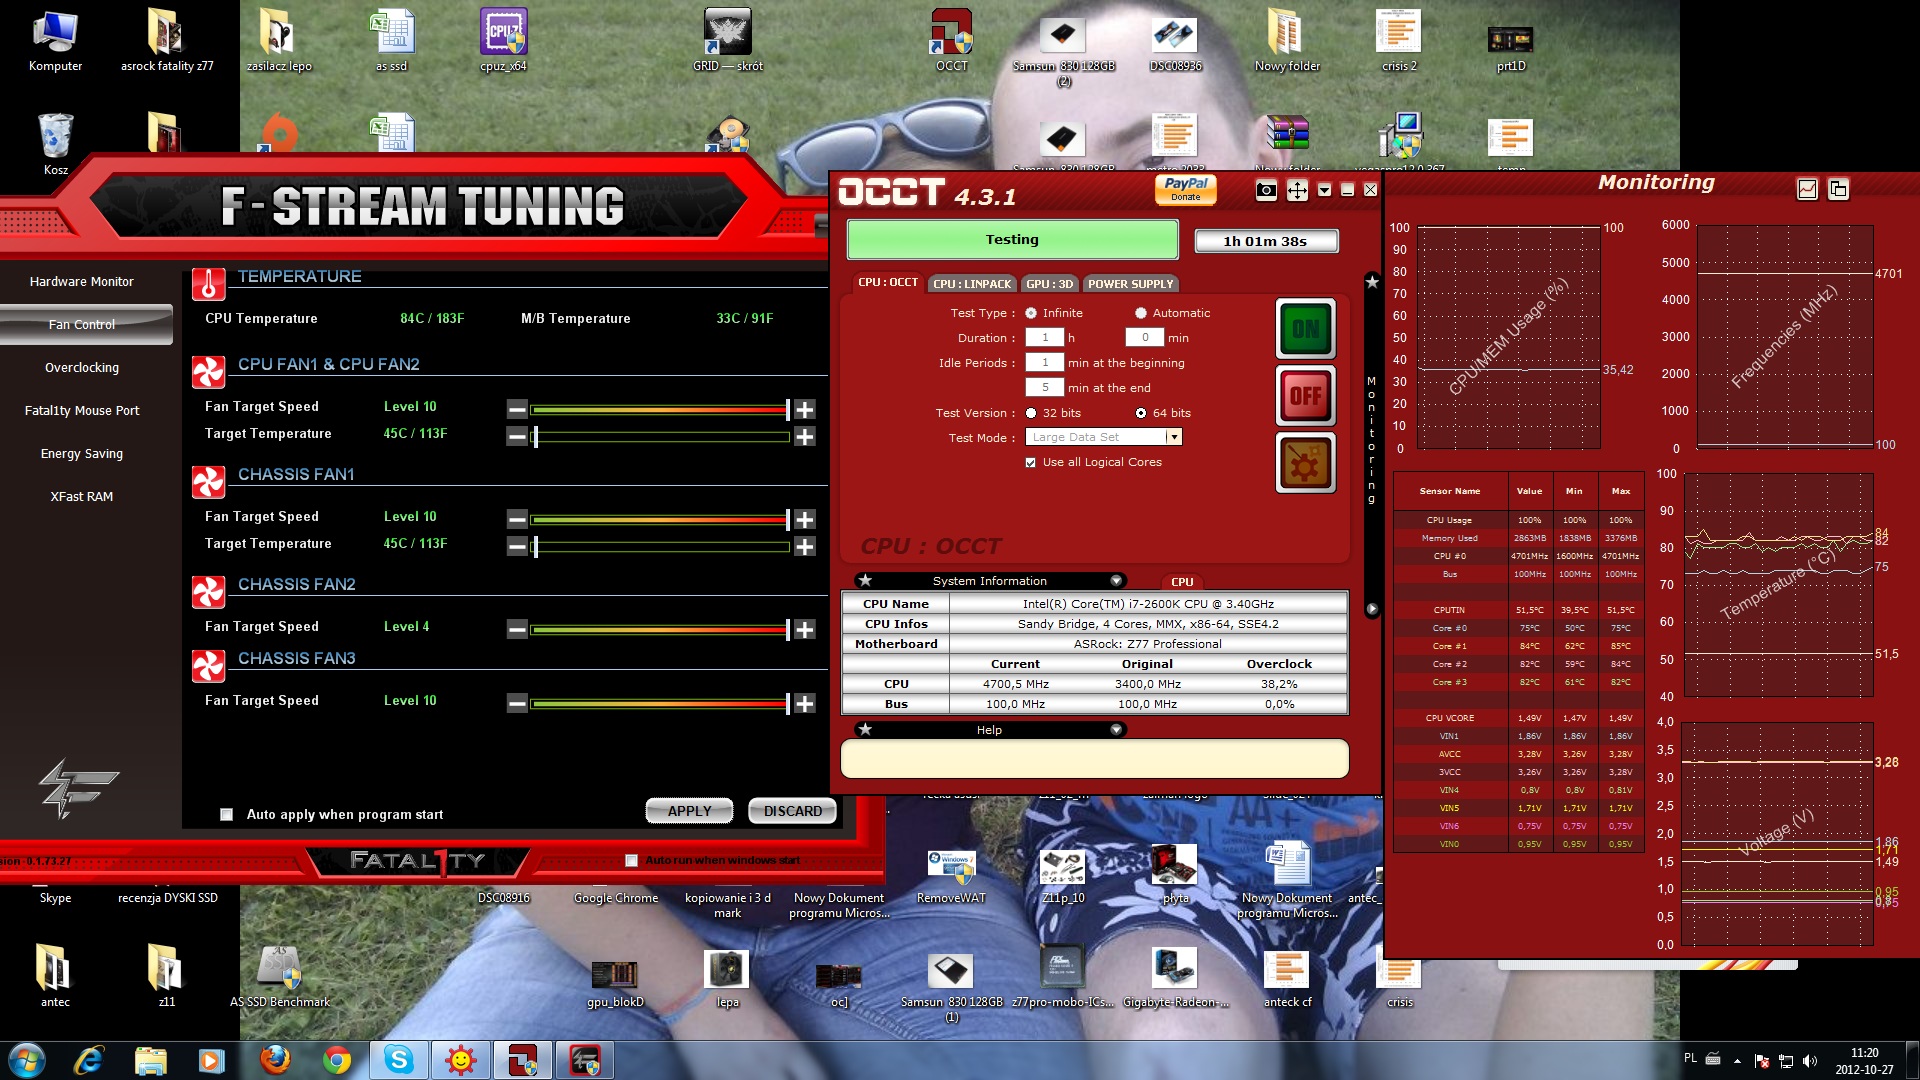Adjust Chassis Fan2 target speed slider

click(x=659, y=629)
